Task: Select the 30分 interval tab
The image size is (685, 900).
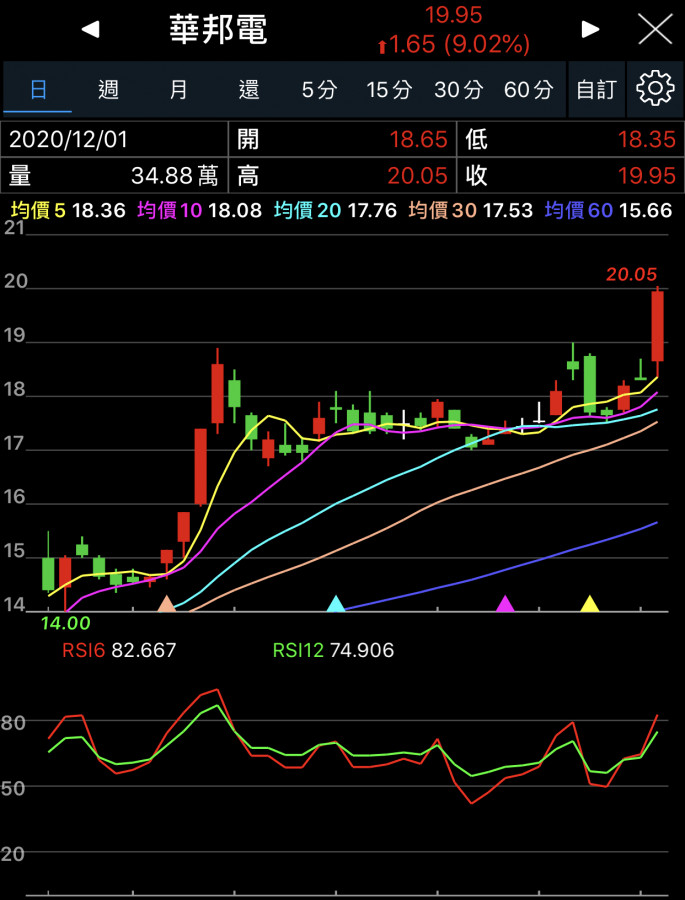Action: point(459,89)
